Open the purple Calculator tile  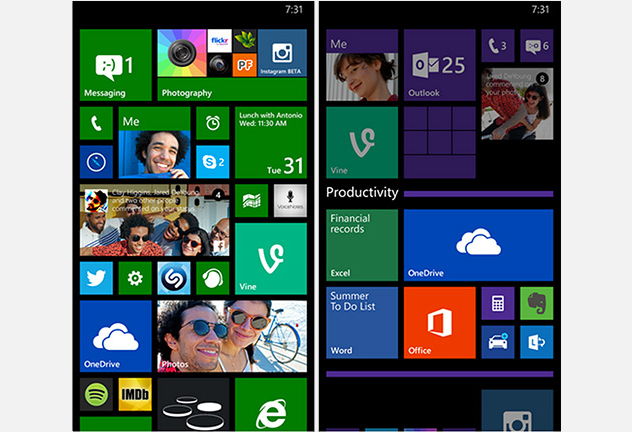498,303
